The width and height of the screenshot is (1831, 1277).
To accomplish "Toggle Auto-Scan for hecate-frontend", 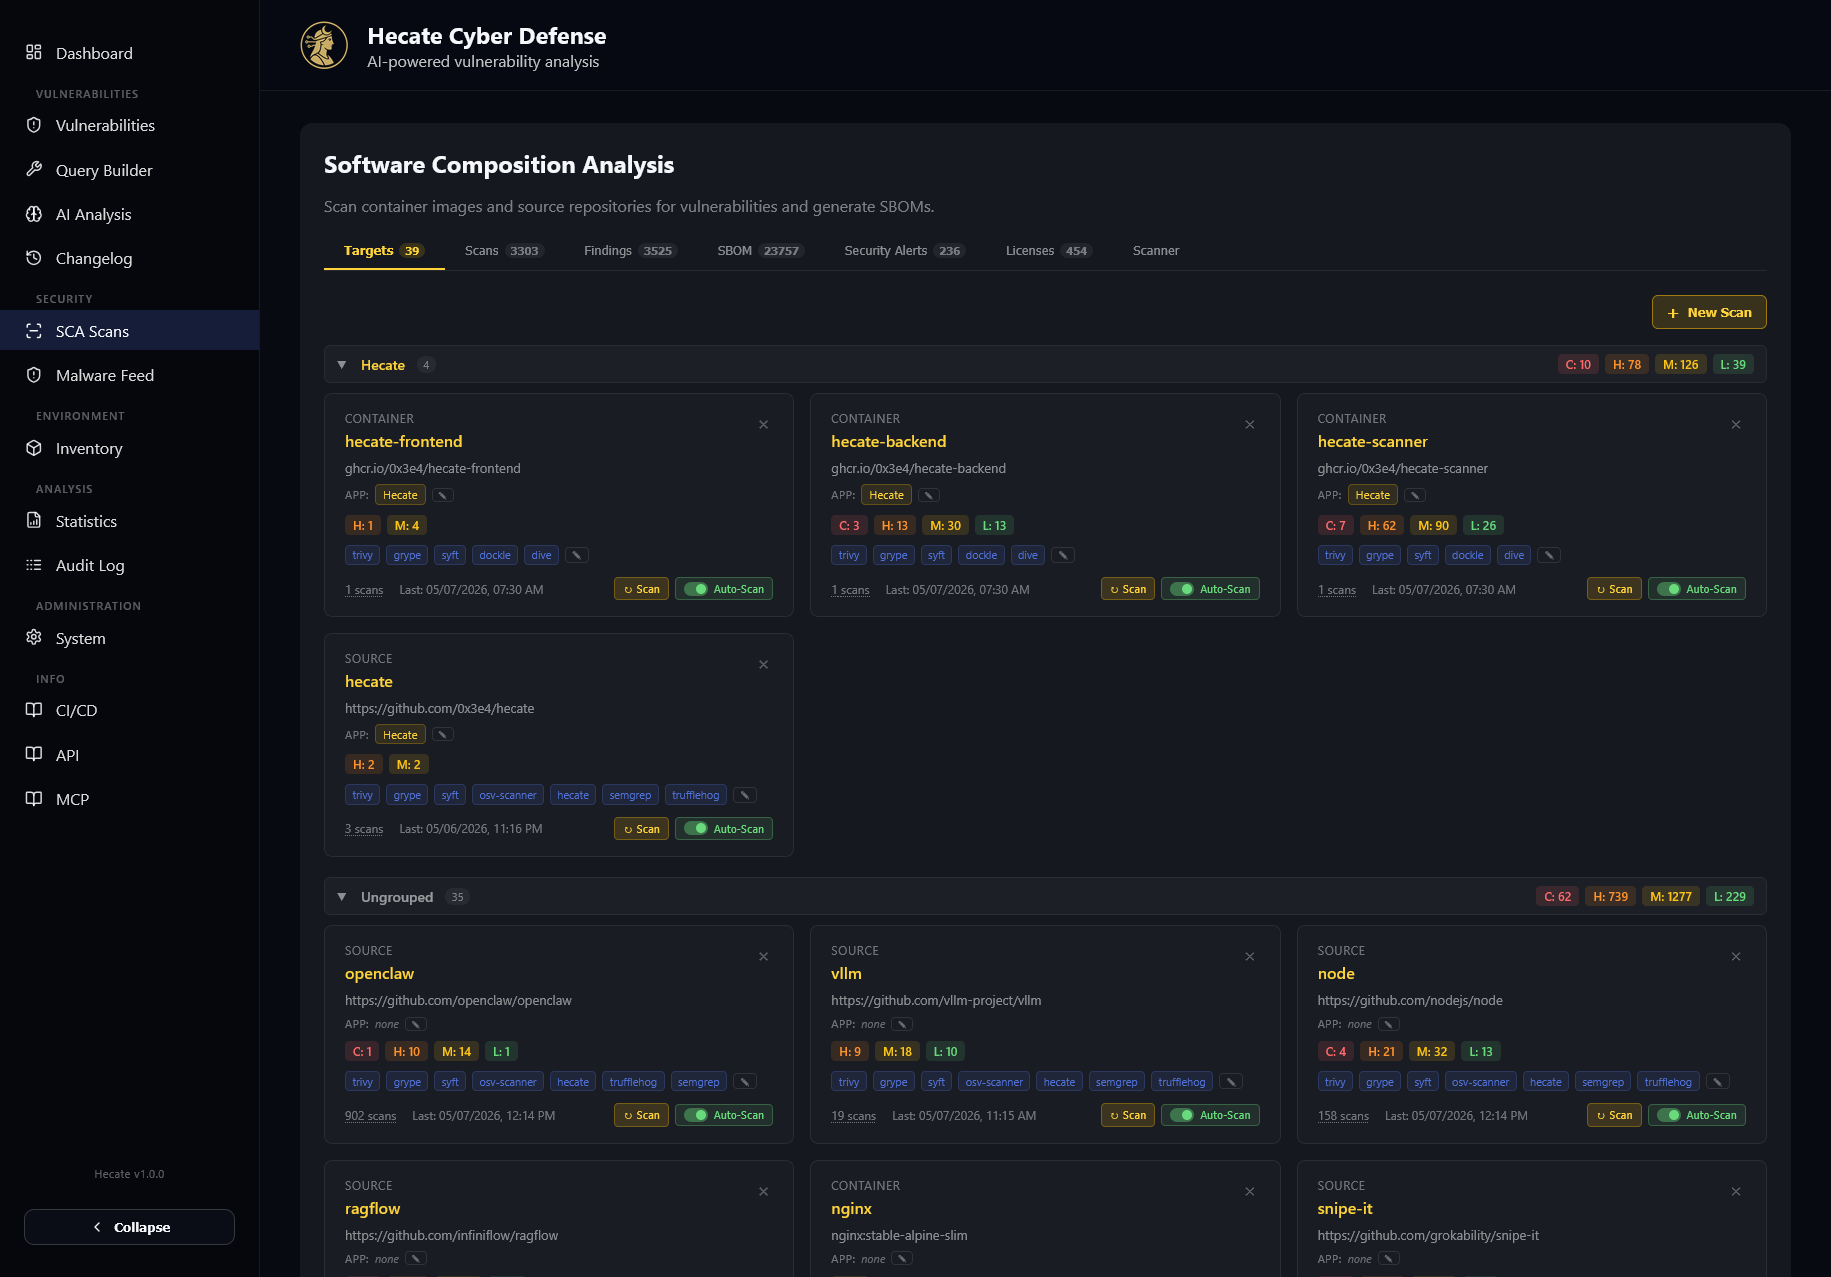I will [x=724, y=589].
